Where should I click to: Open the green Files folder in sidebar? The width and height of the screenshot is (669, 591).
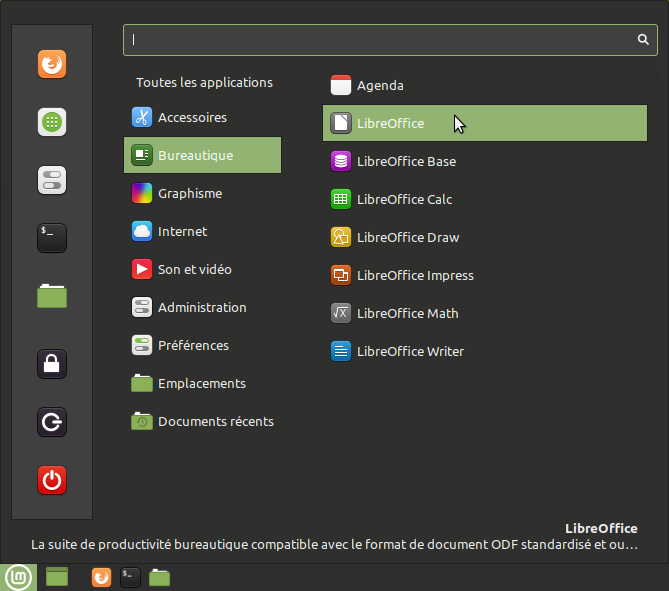click(x=52, y=296)
